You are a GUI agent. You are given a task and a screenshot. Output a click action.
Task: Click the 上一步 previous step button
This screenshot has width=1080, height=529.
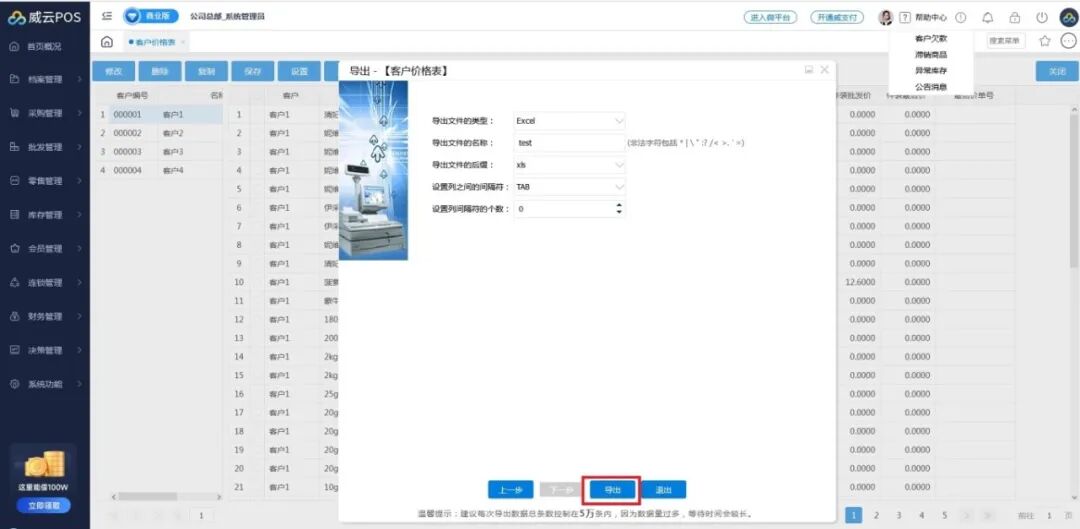point(510,490)
